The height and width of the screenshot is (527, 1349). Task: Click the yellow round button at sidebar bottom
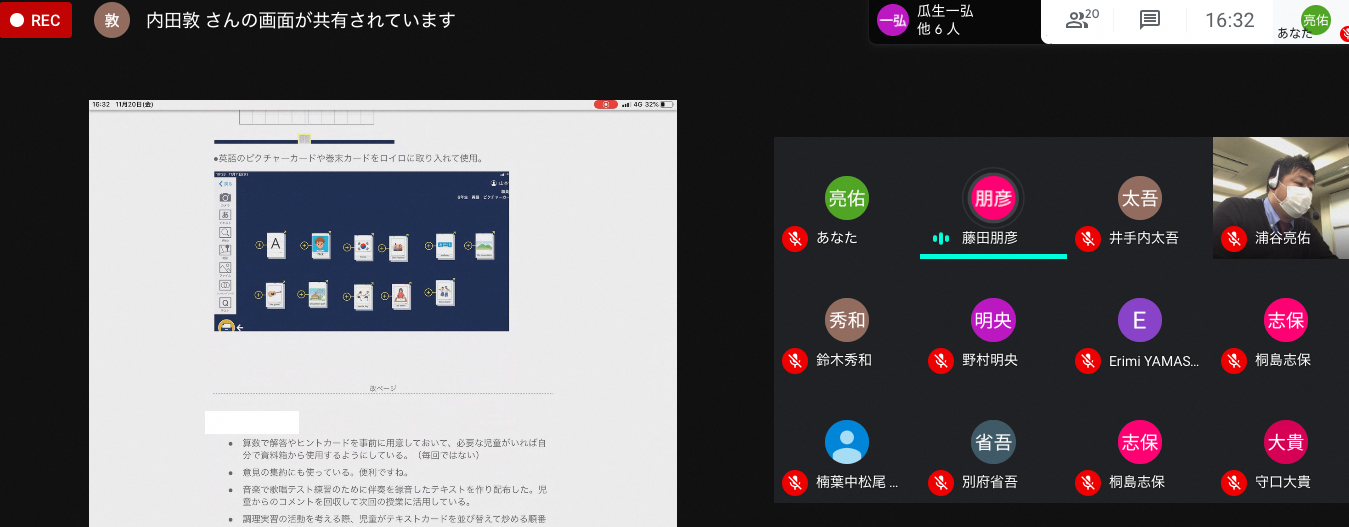pyautogui.click(x=226, y=325)
